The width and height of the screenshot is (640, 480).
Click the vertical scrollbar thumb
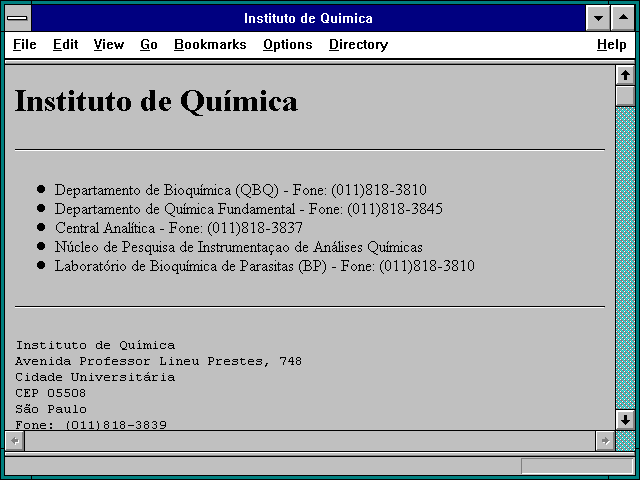(625, 96)
